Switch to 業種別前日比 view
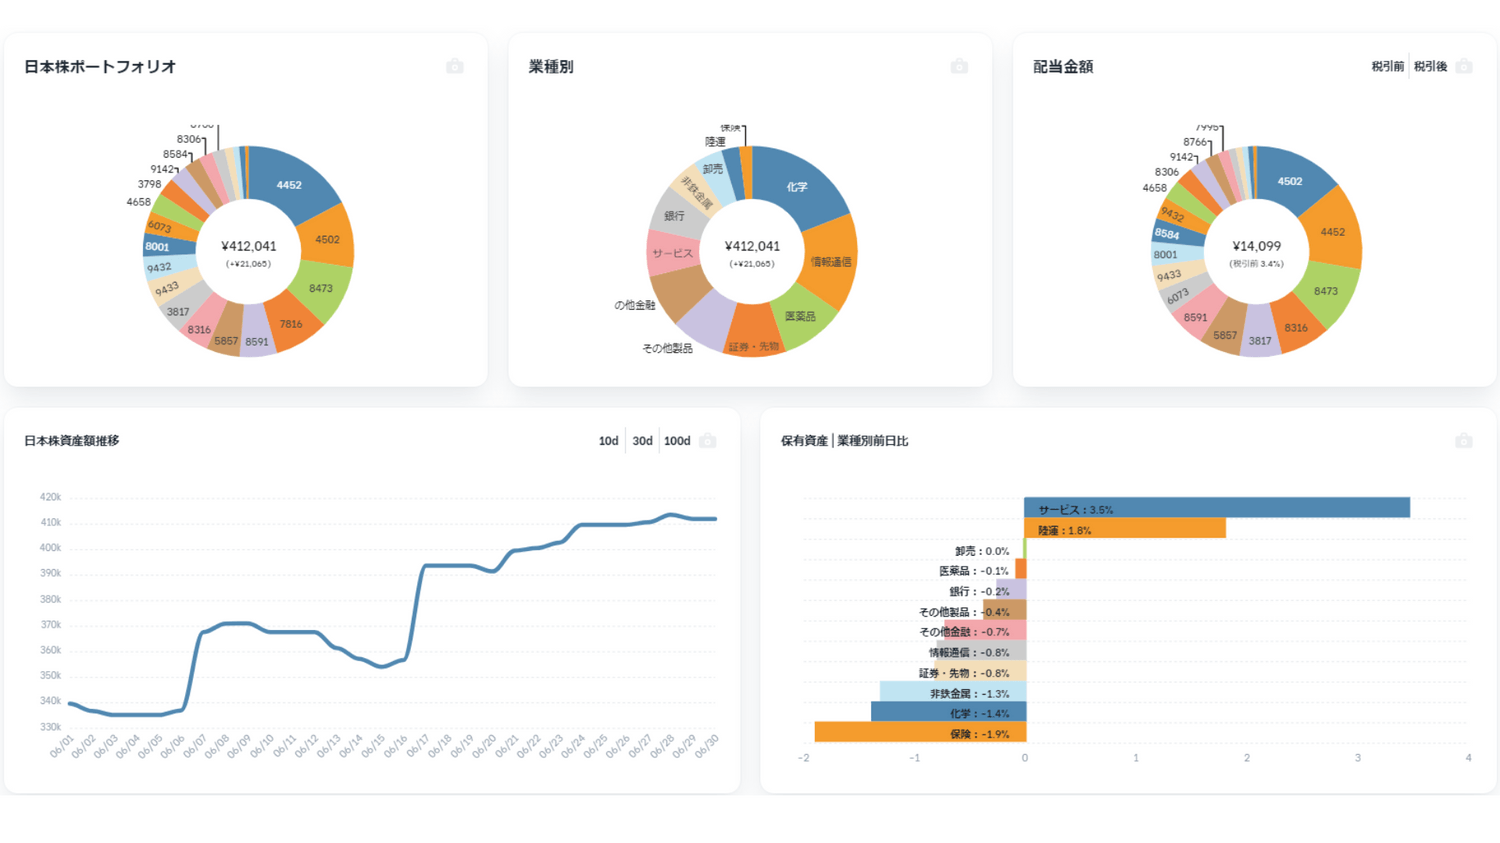 [873, 441]
